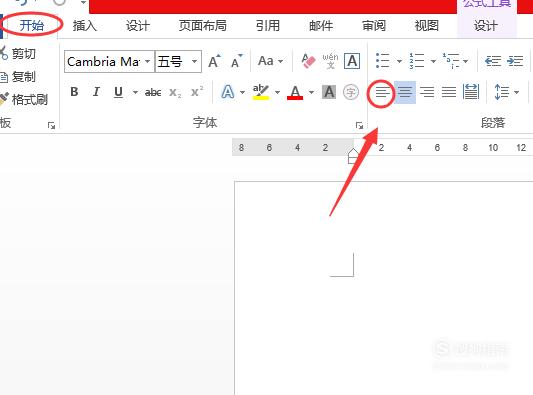Click the ruler first line indent marker

pos(353,152)
